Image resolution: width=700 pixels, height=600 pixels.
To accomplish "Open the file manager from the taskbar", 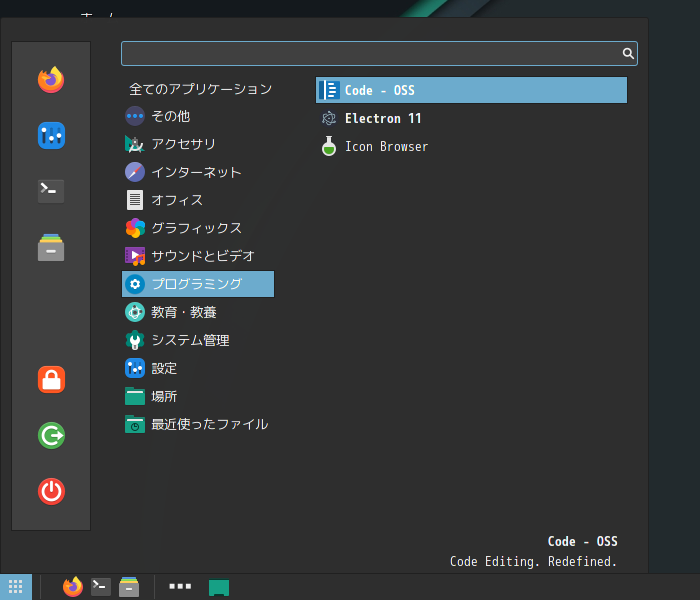I will tap(129, 587).
